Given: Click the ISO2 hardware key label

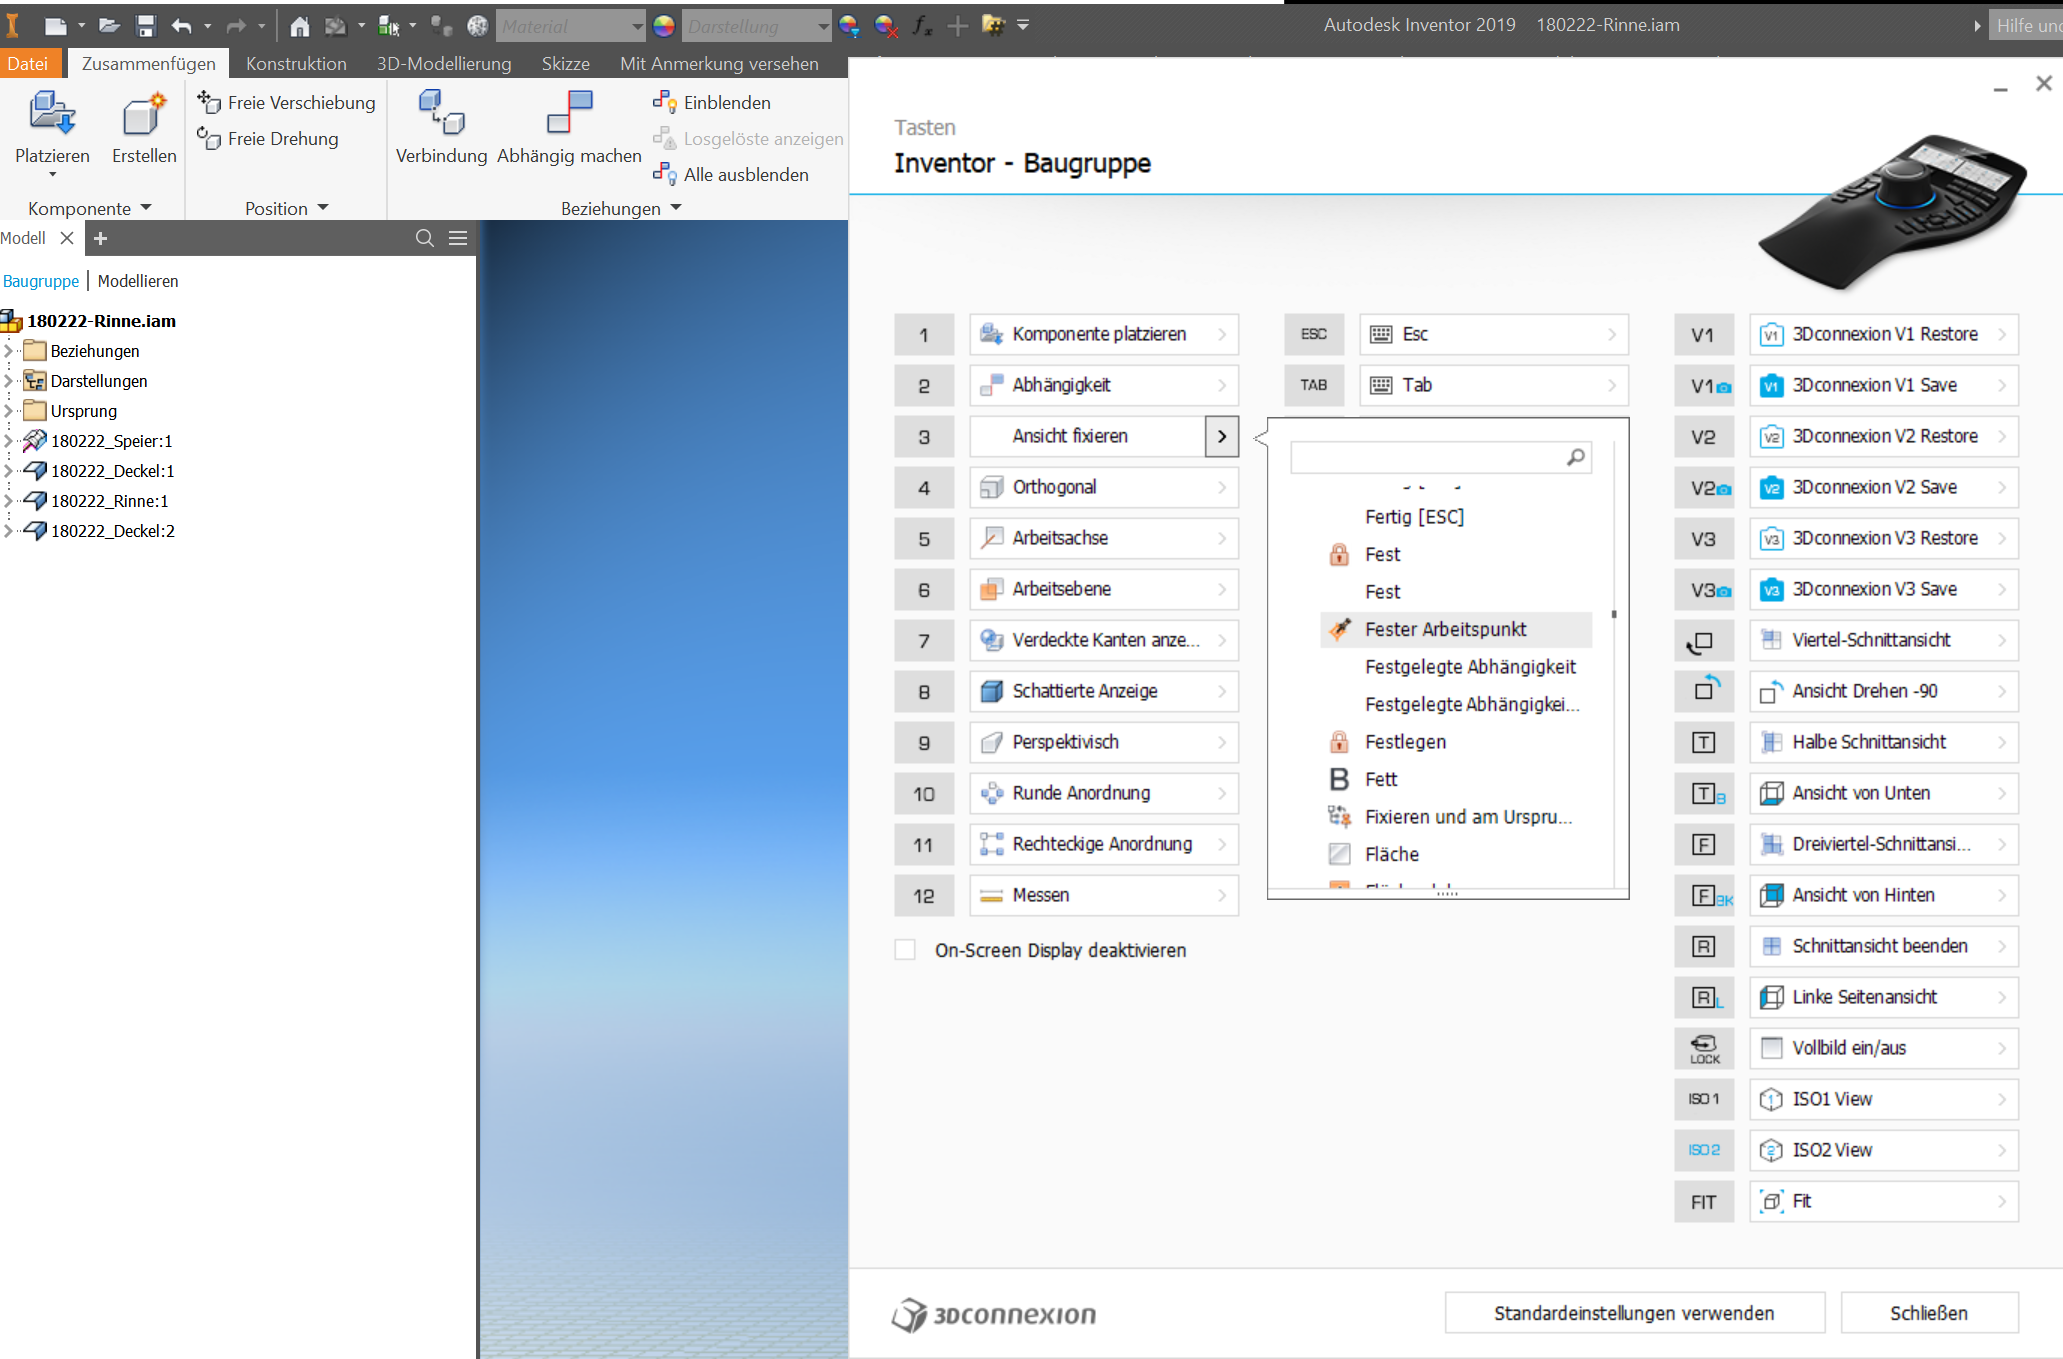Looking at the screenshot, I should tap(1705, 1150).
